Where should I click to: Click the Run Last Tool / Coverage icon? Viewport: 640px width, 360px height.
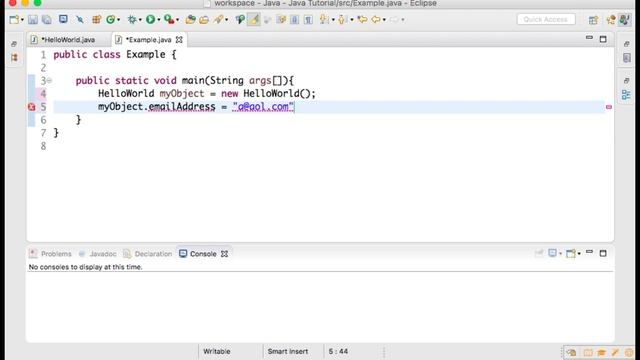coord(169,19)
